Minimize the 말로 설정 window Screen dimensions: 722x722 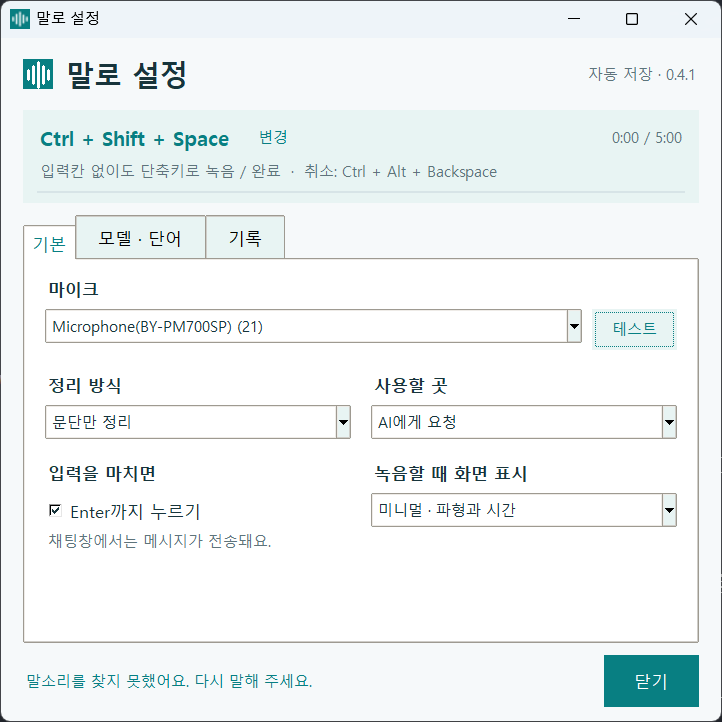[x=574, y=19]
